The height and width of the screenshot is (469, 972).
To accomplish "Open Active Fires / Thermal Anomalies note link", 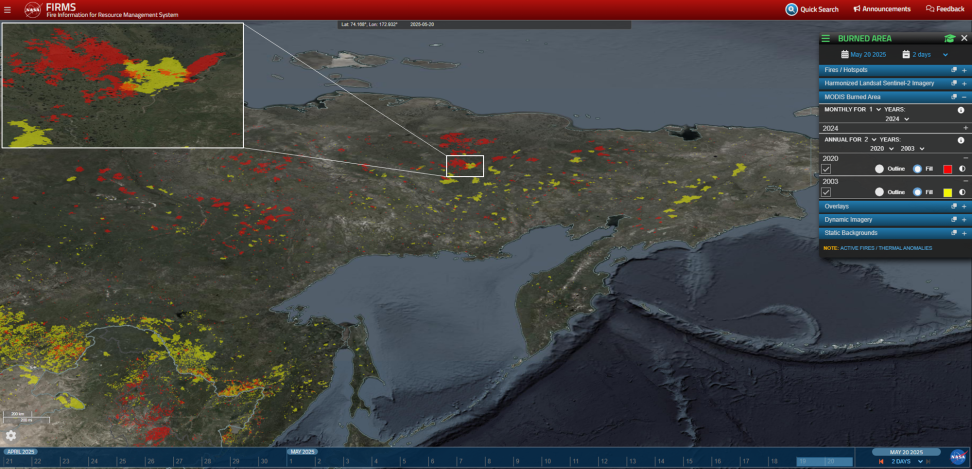I will pyautogui.click(x=886, y=248).
